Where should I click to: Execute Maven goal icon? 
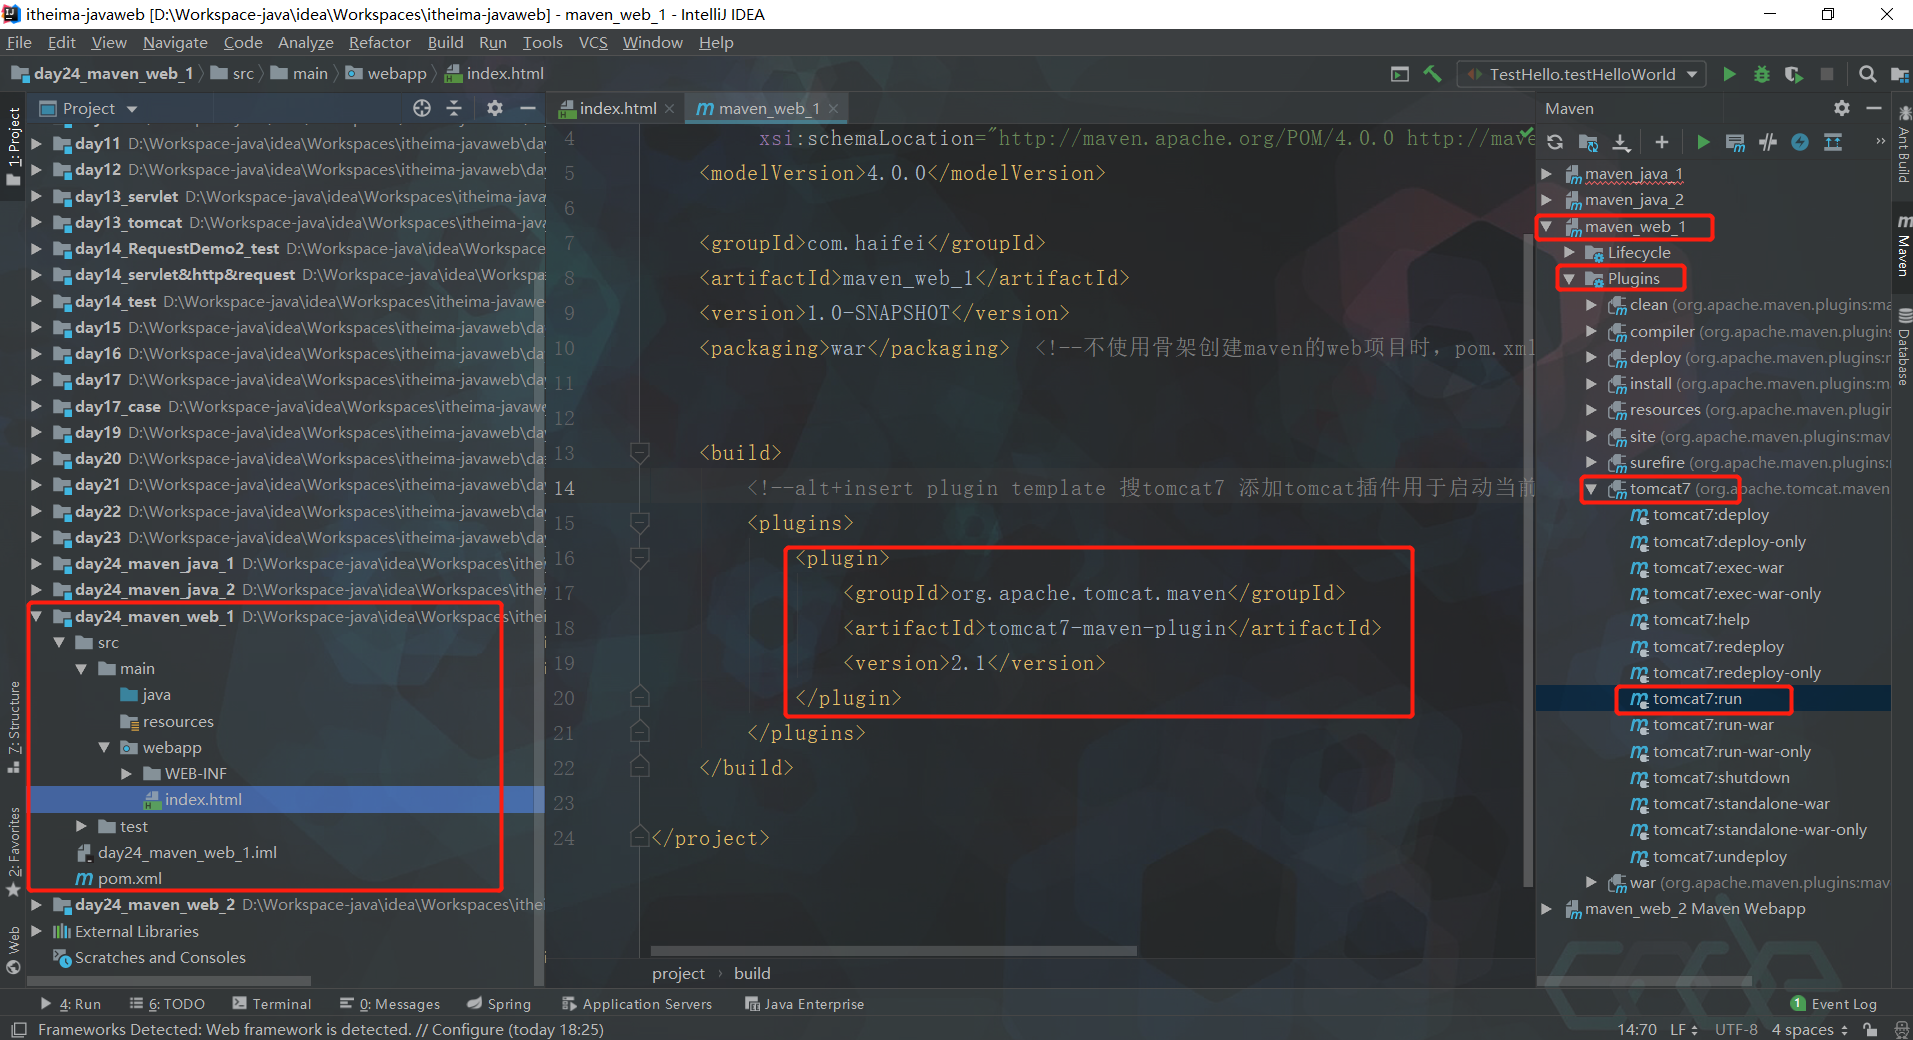[x=1735, y=142]
